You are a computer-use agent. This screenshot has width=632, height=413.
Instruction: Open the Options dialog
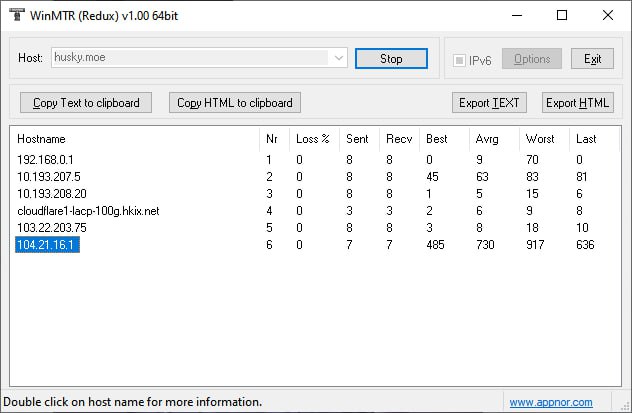coord(531,59)
